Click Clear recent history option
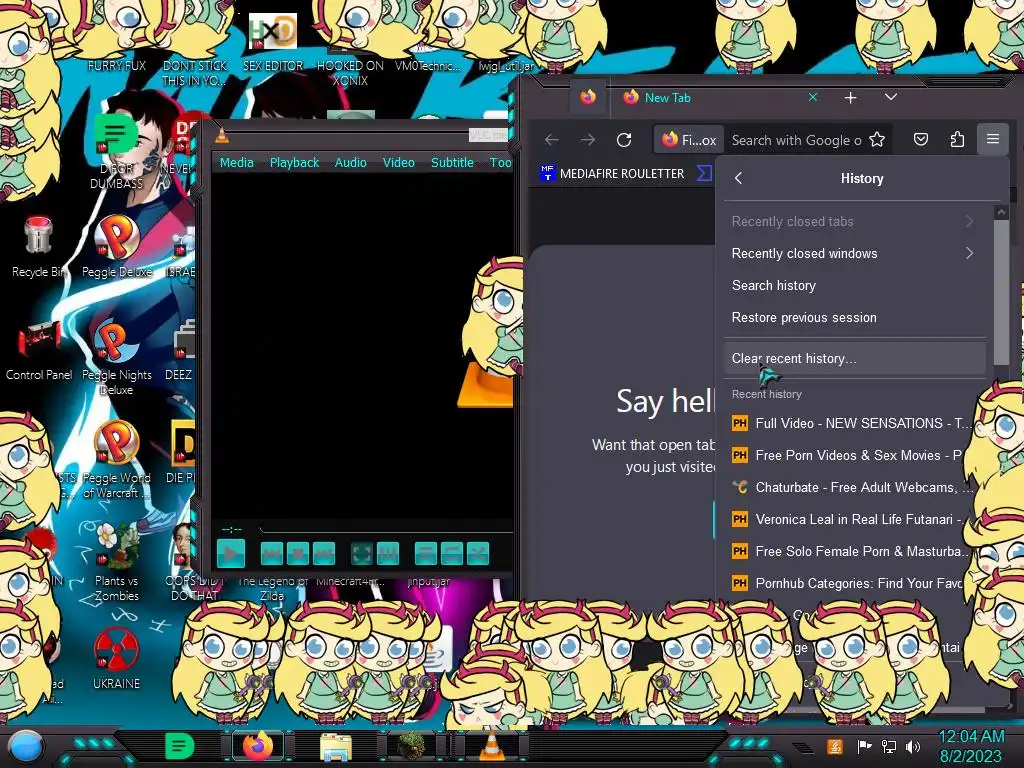The height and width of the screenshot is (768, 1024). pyautogui.click(x=854, y=359)
